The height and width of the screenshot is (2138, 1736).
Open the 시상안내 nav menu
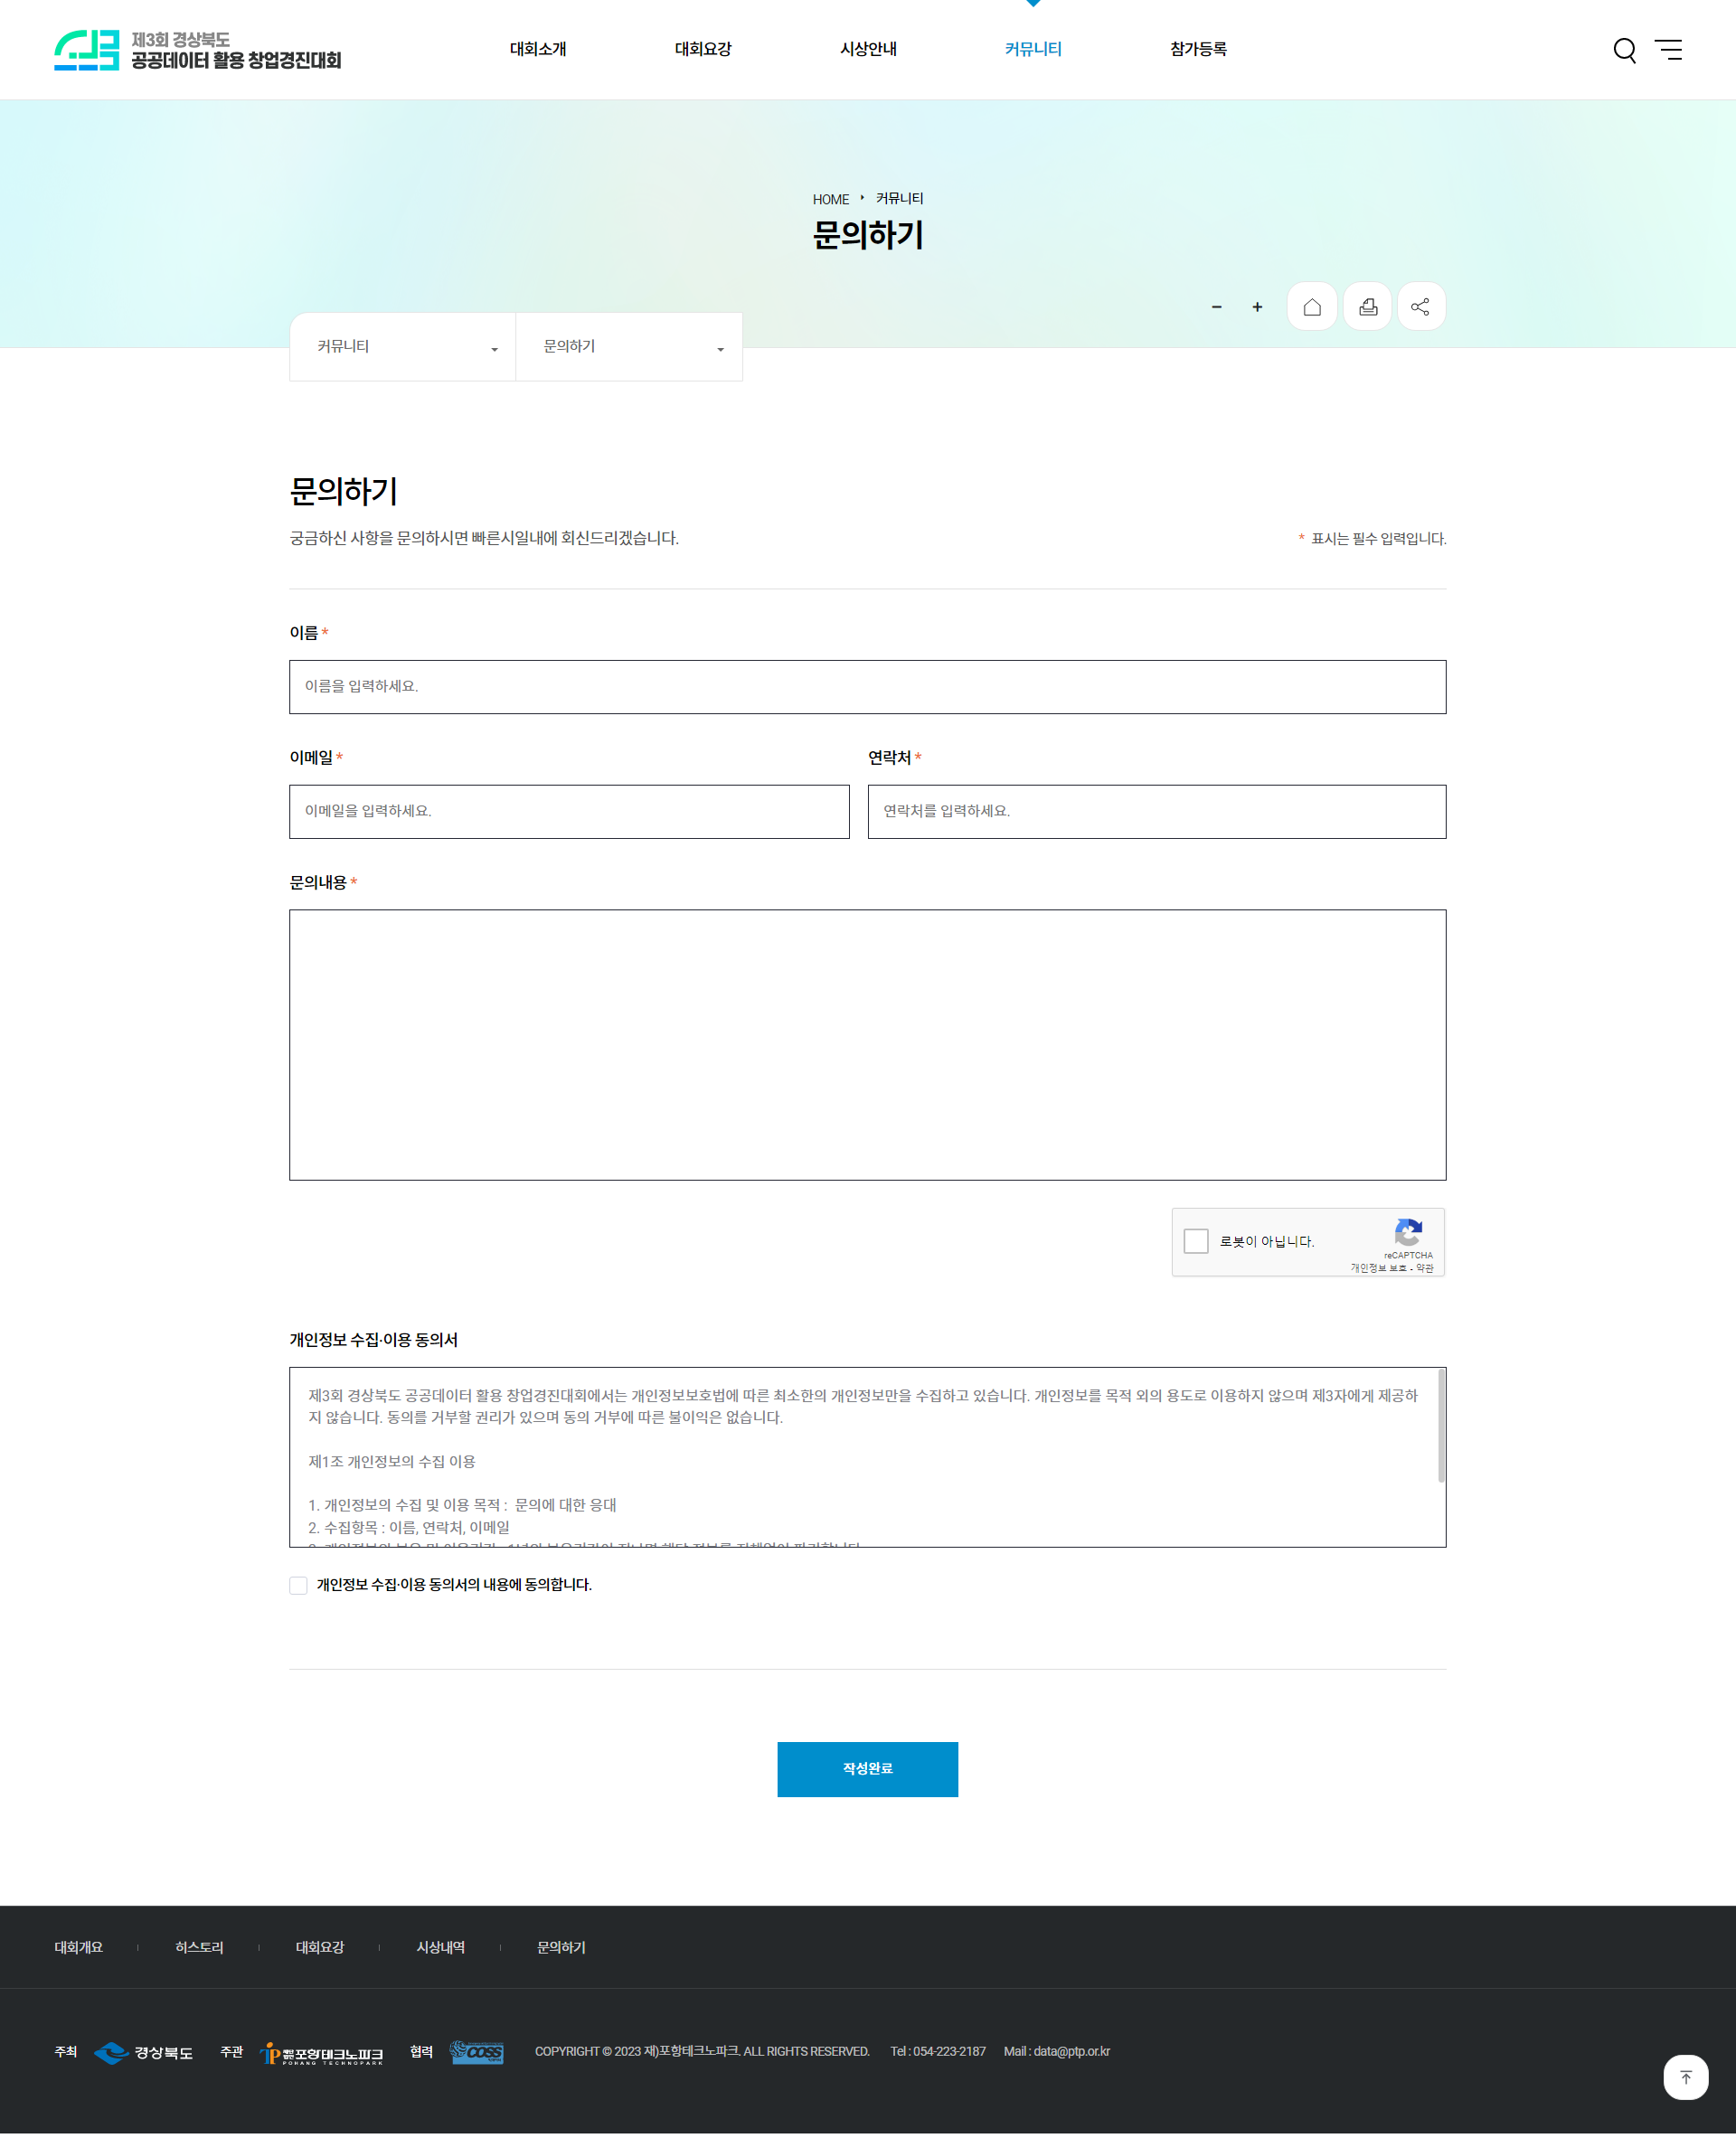(x=868, y=49)
